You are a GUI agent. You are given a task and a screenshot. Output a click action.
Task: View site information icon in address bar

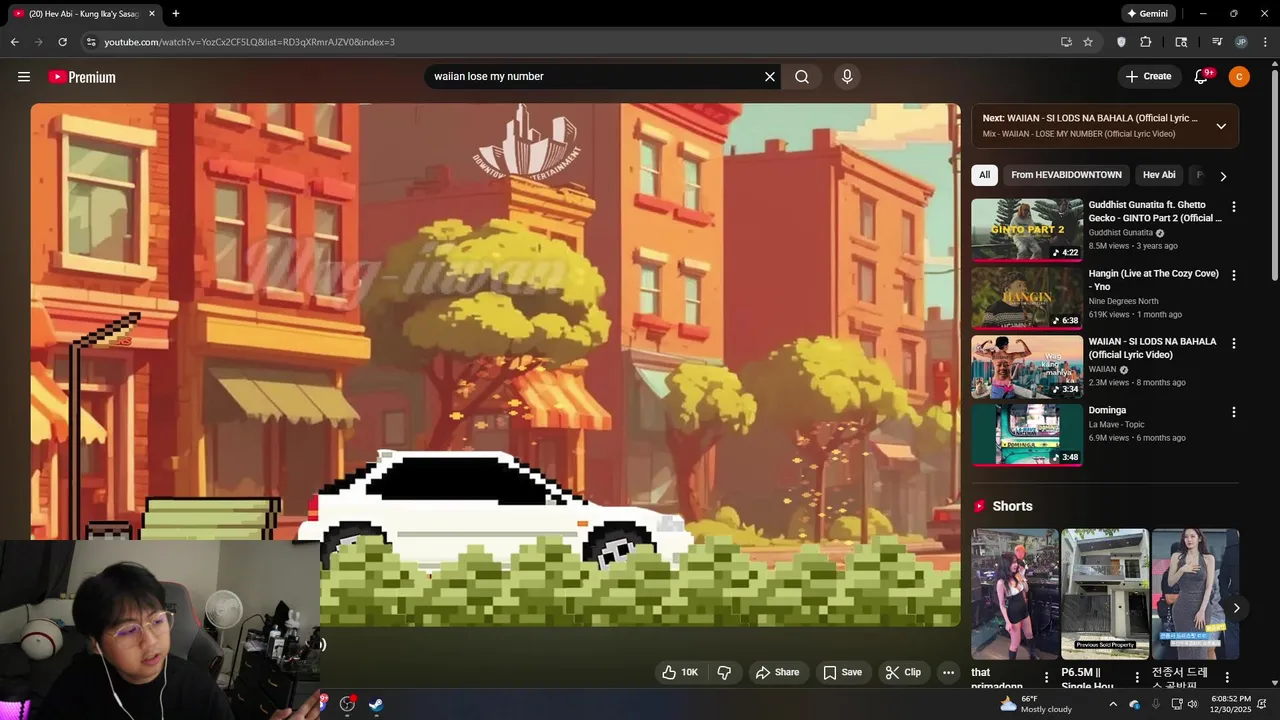91,42
